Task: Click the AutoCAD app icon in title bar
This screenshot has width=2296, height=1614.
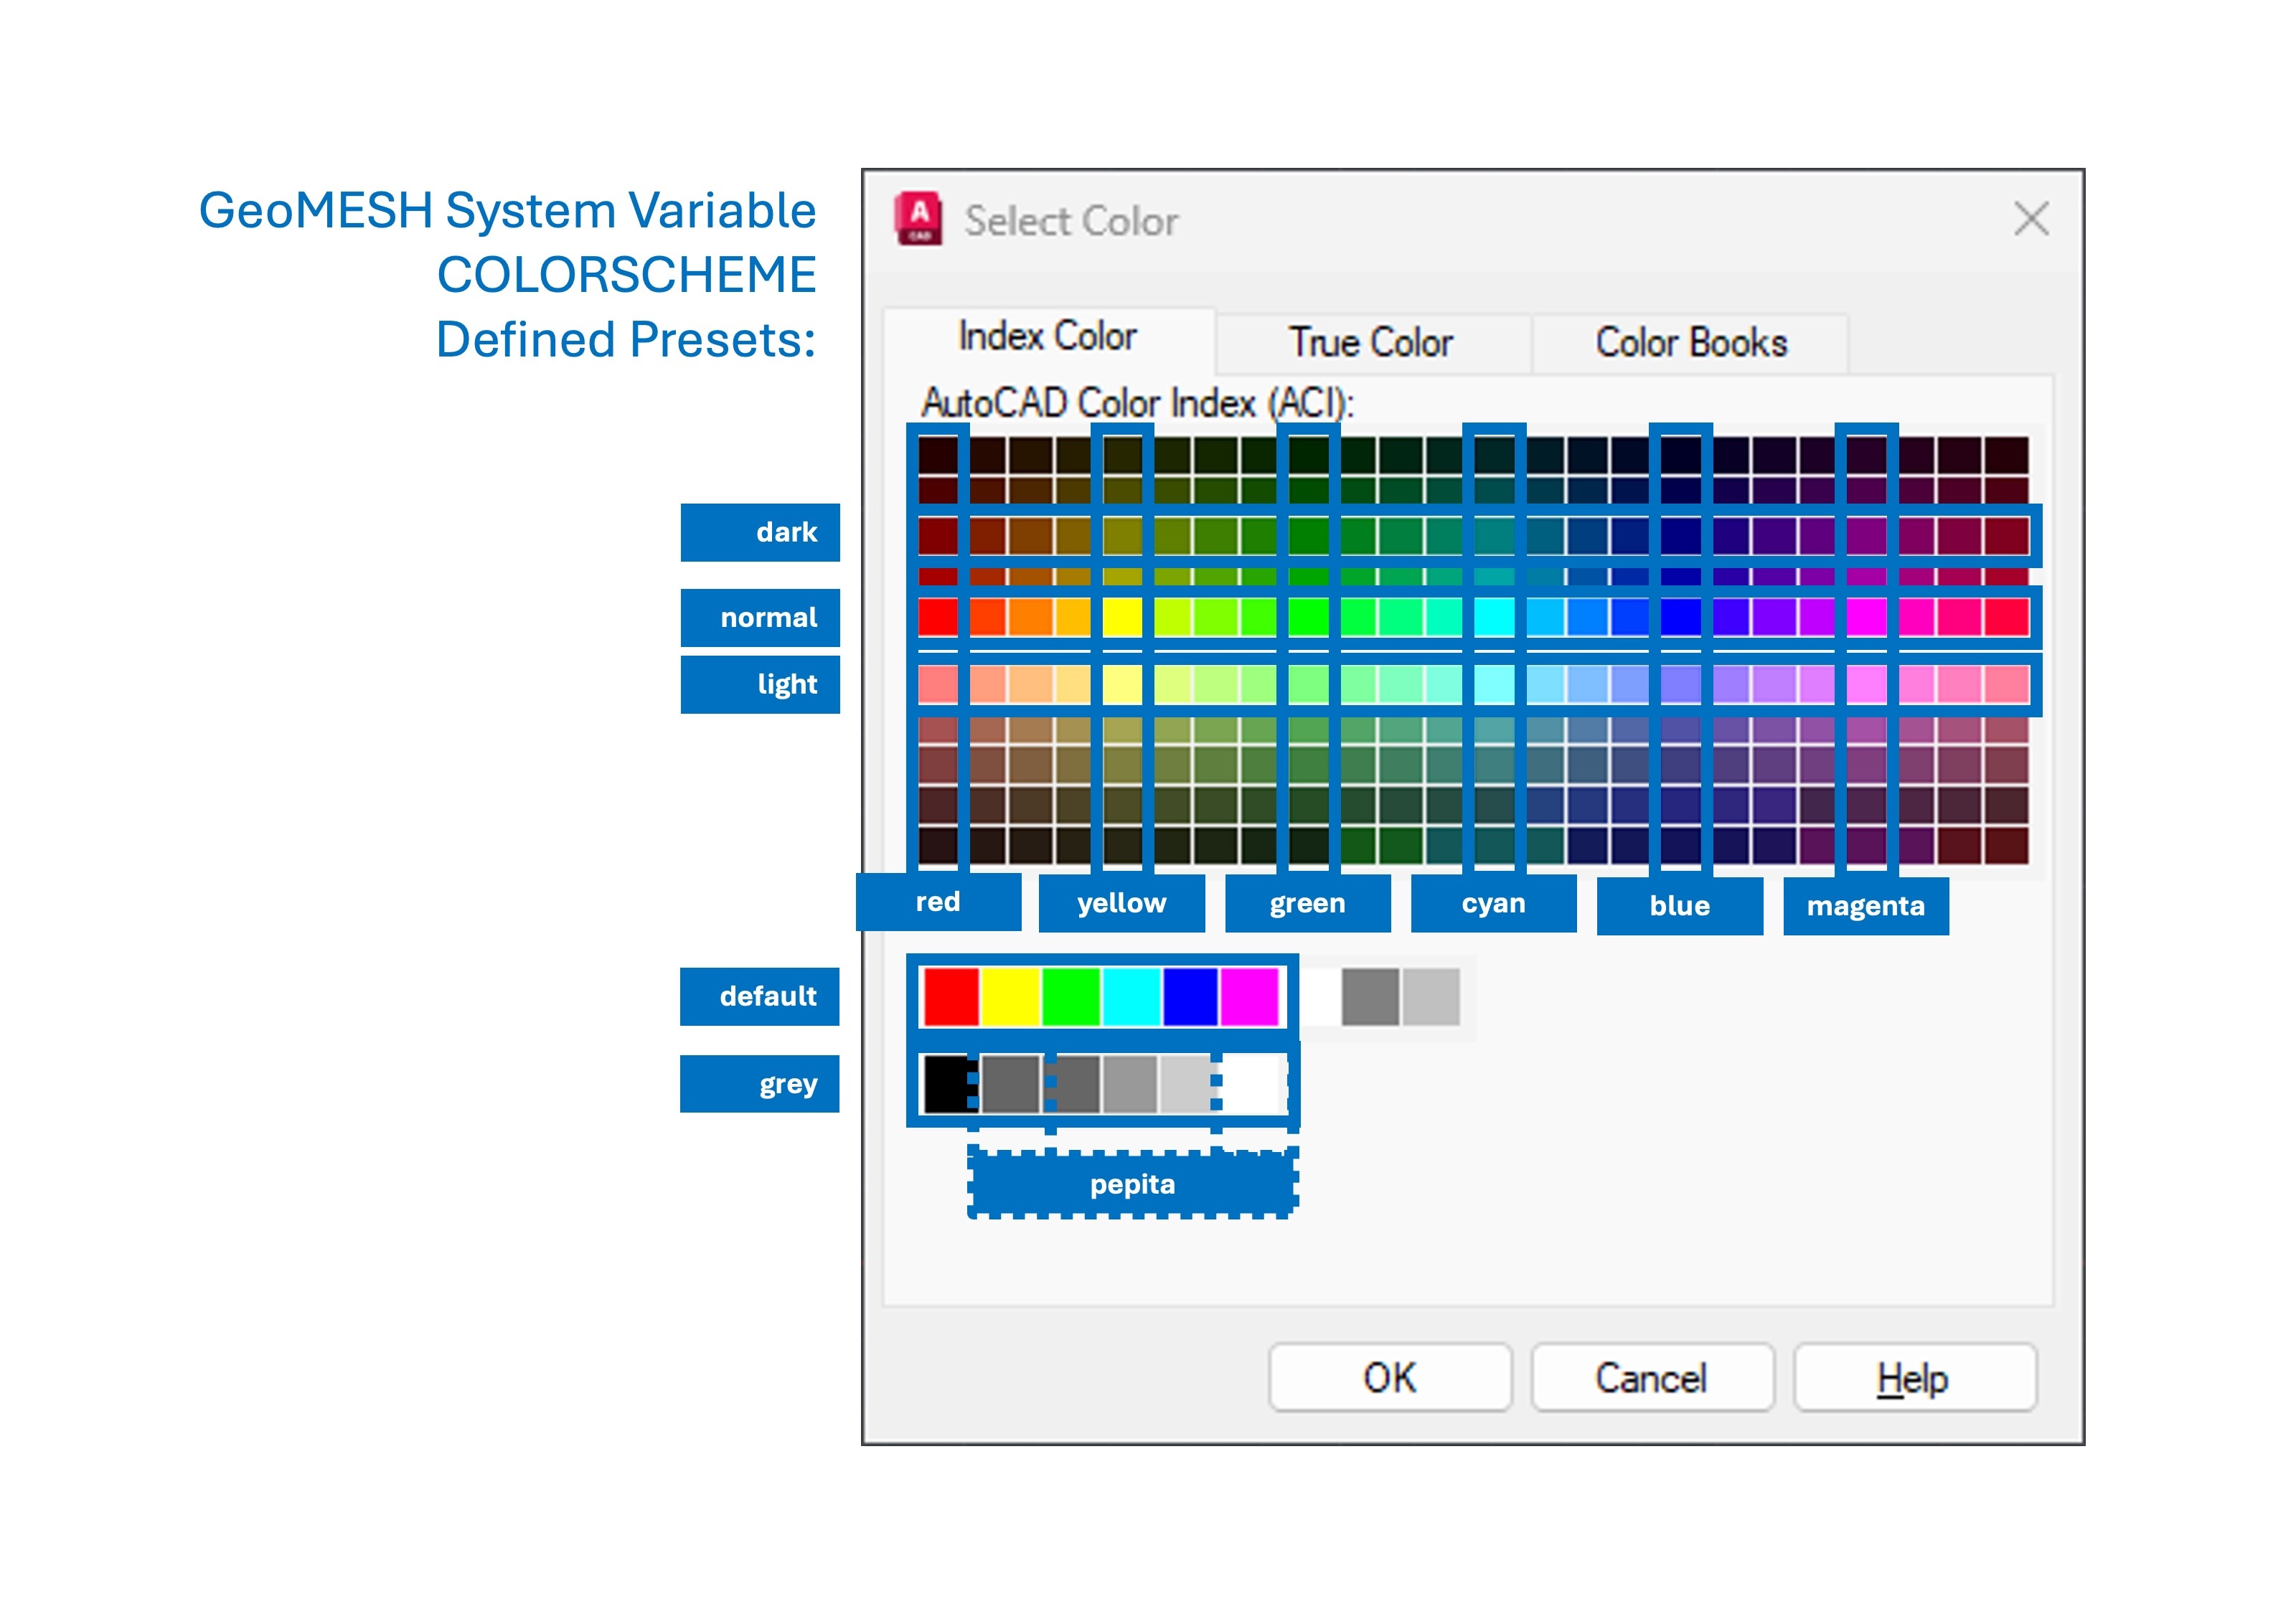Action: 918,218
